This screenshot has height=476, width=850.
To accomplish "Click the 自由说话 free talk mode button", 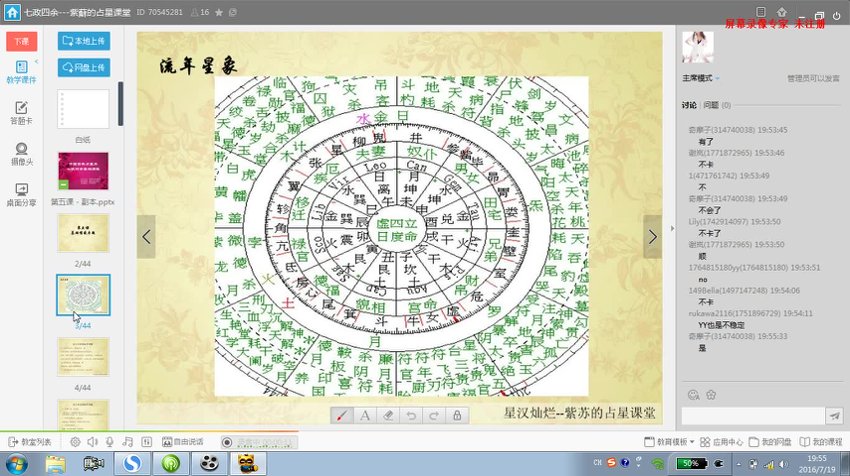I will (183, 442).
